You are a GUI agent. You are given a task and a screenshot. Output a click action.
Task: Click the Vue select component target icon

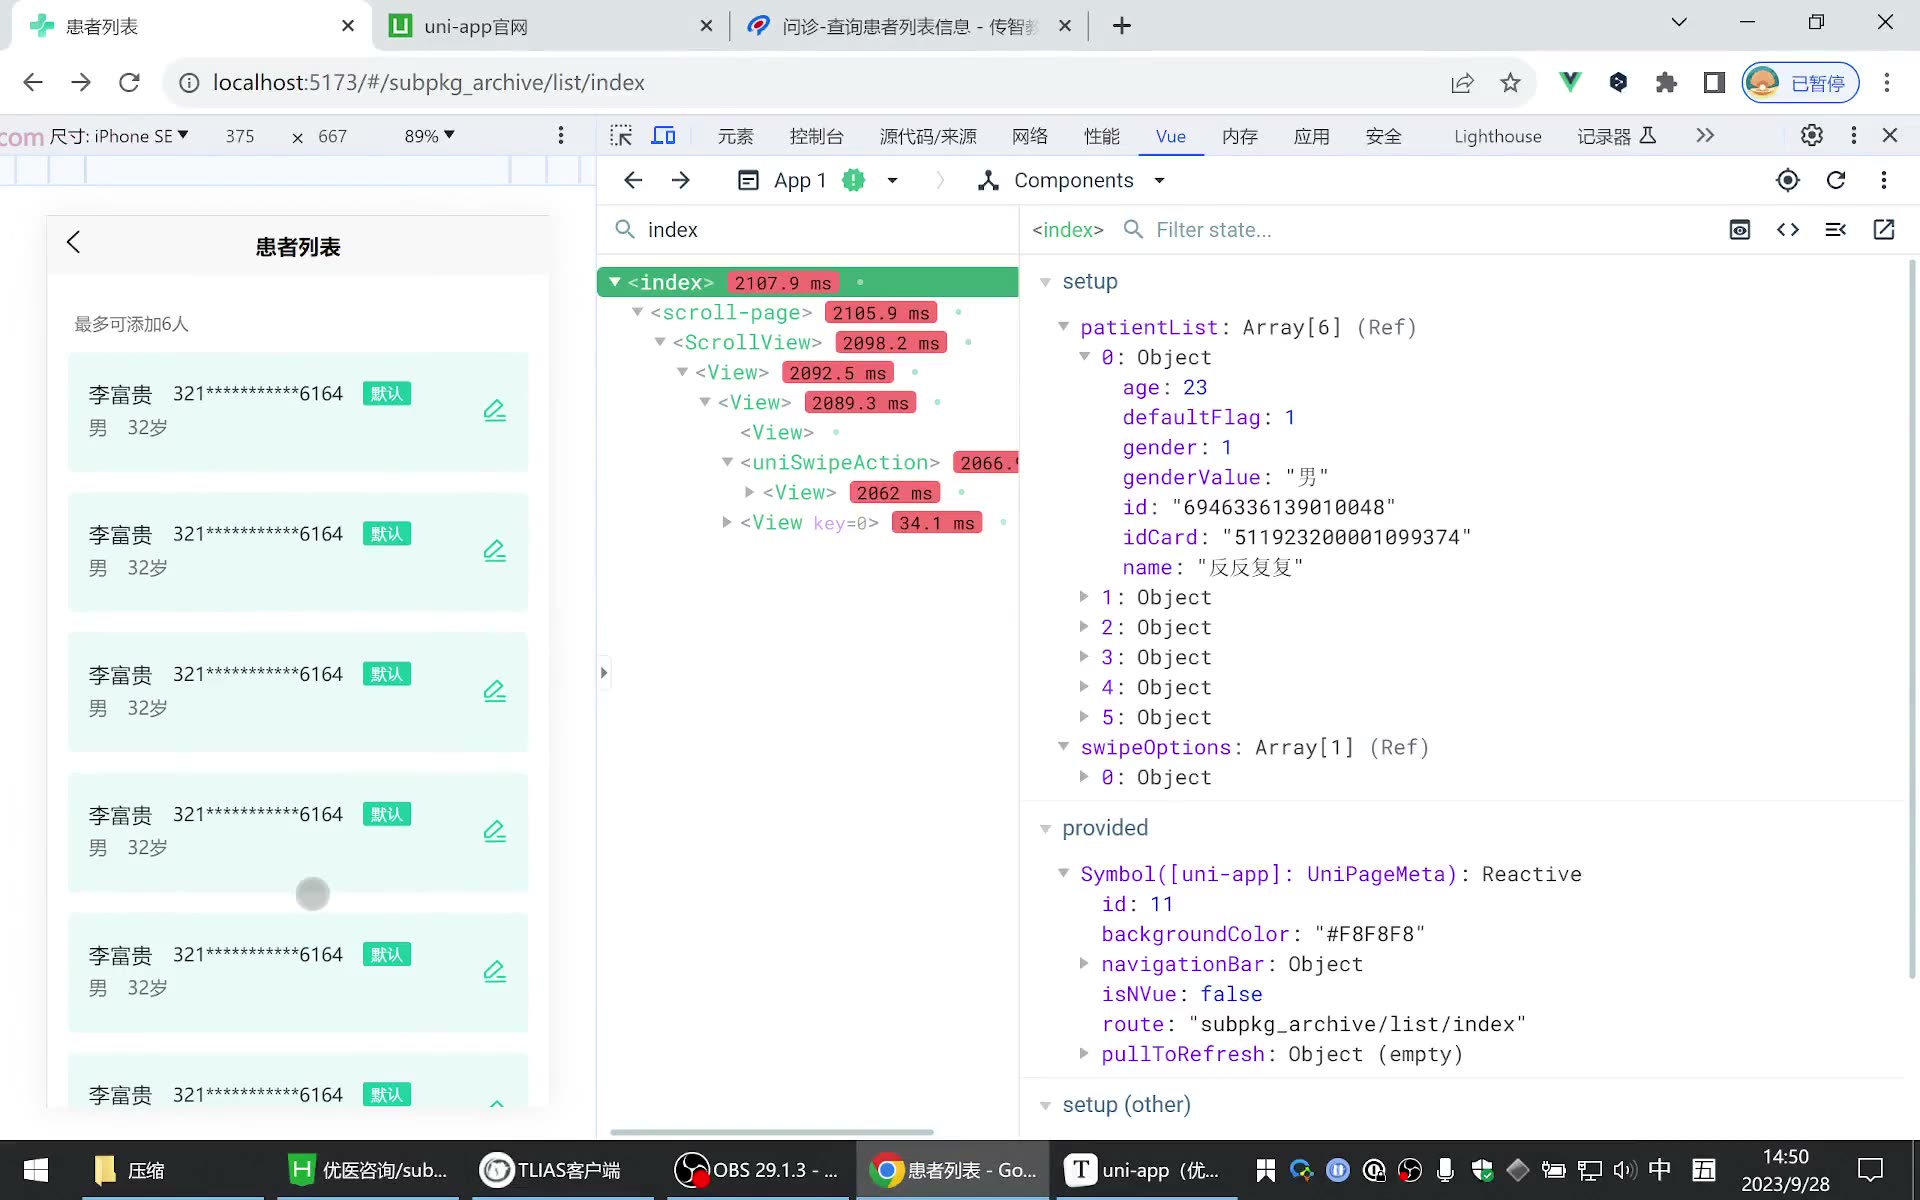(1788, 180)
